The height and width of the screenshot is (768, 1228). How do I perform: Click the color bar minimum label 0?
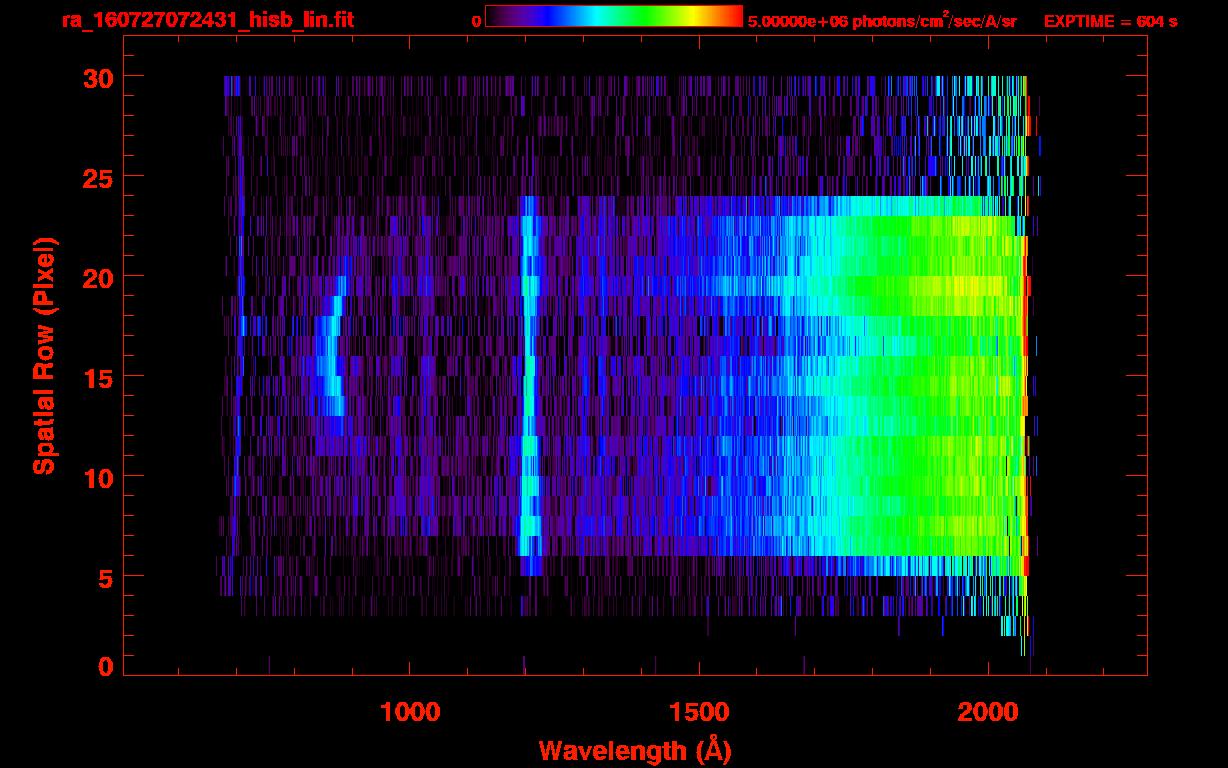[476, 21]
